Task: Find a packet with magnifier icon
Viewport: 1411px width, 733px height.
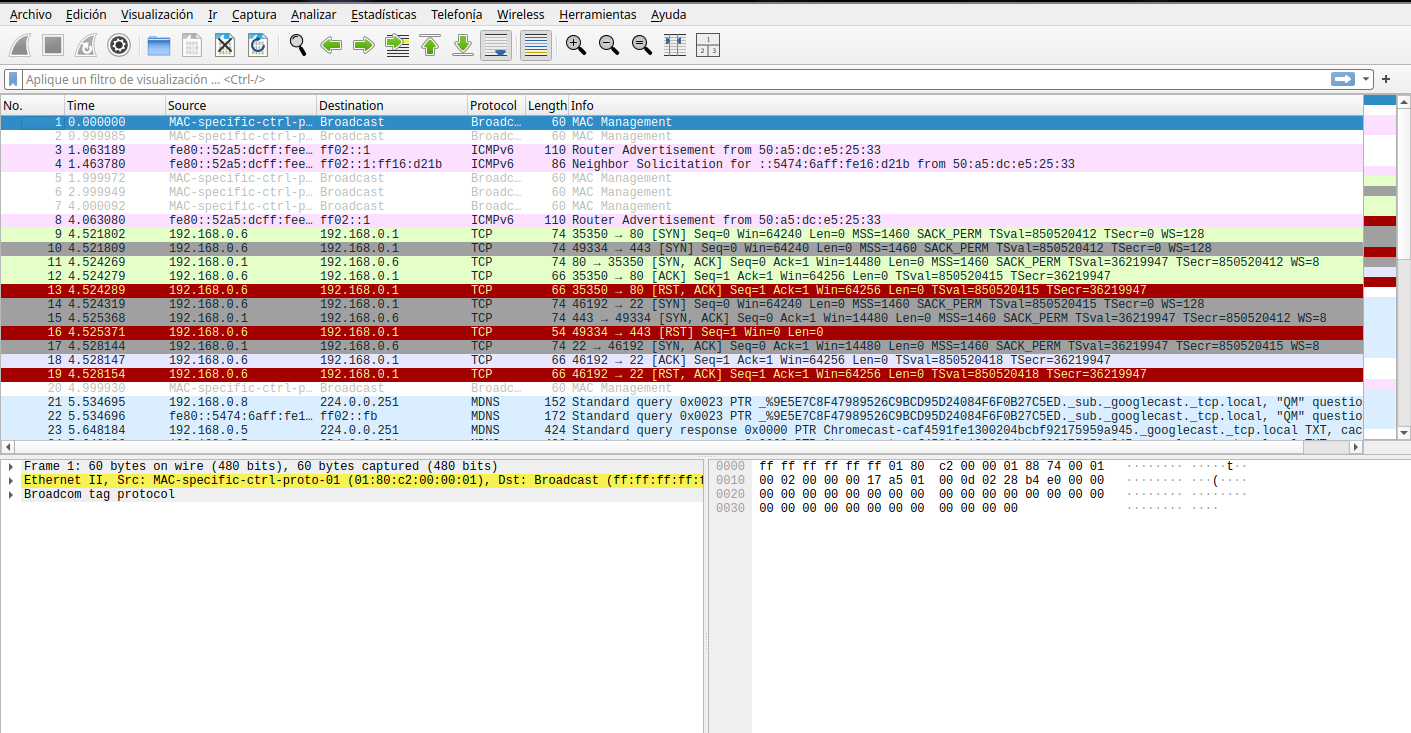Action: (298, 45)
